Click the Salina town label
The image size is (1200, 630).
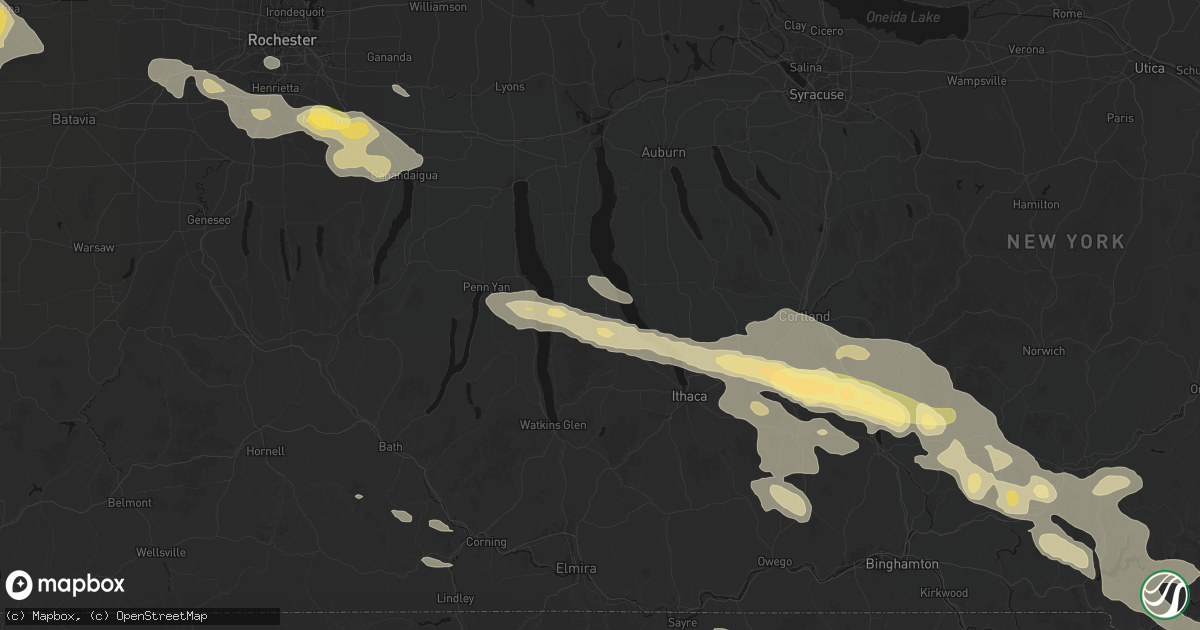tap(805, 67)
